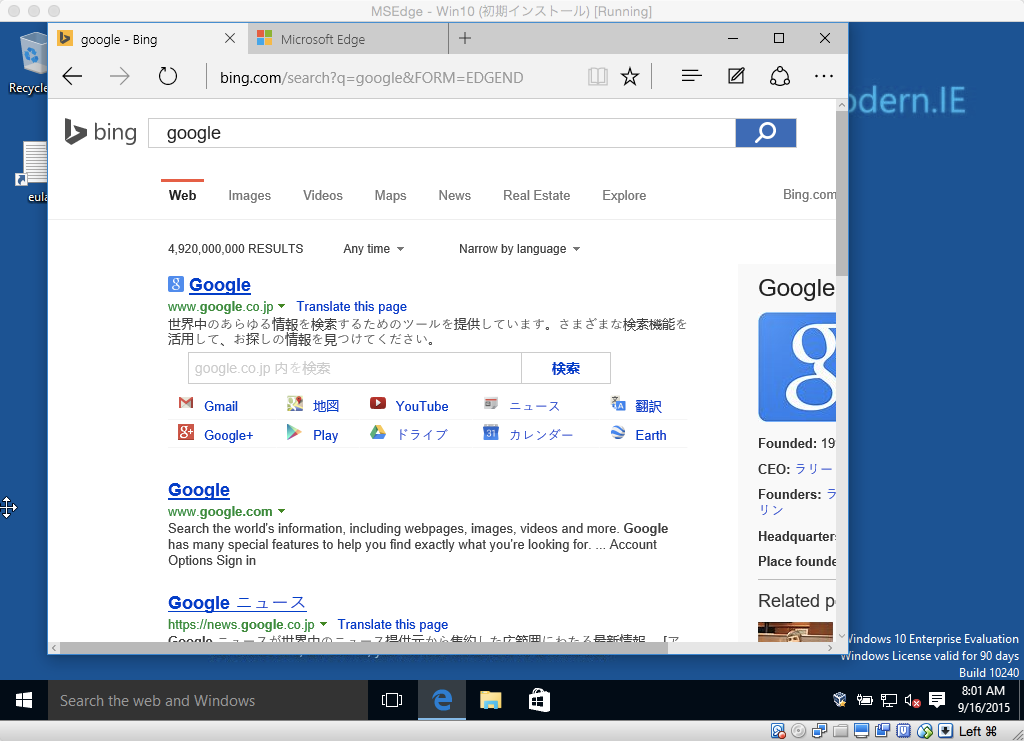Open Edge More actions menu
1024x741 pixels.
(x=824, y=76)
